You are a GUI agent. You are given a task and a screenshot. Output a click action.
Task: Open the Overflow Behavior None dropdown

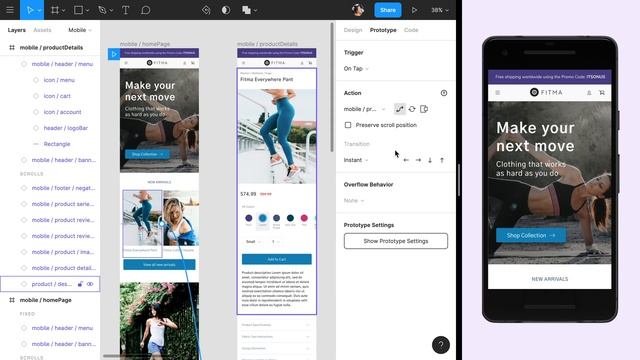[x=353, y=200]
